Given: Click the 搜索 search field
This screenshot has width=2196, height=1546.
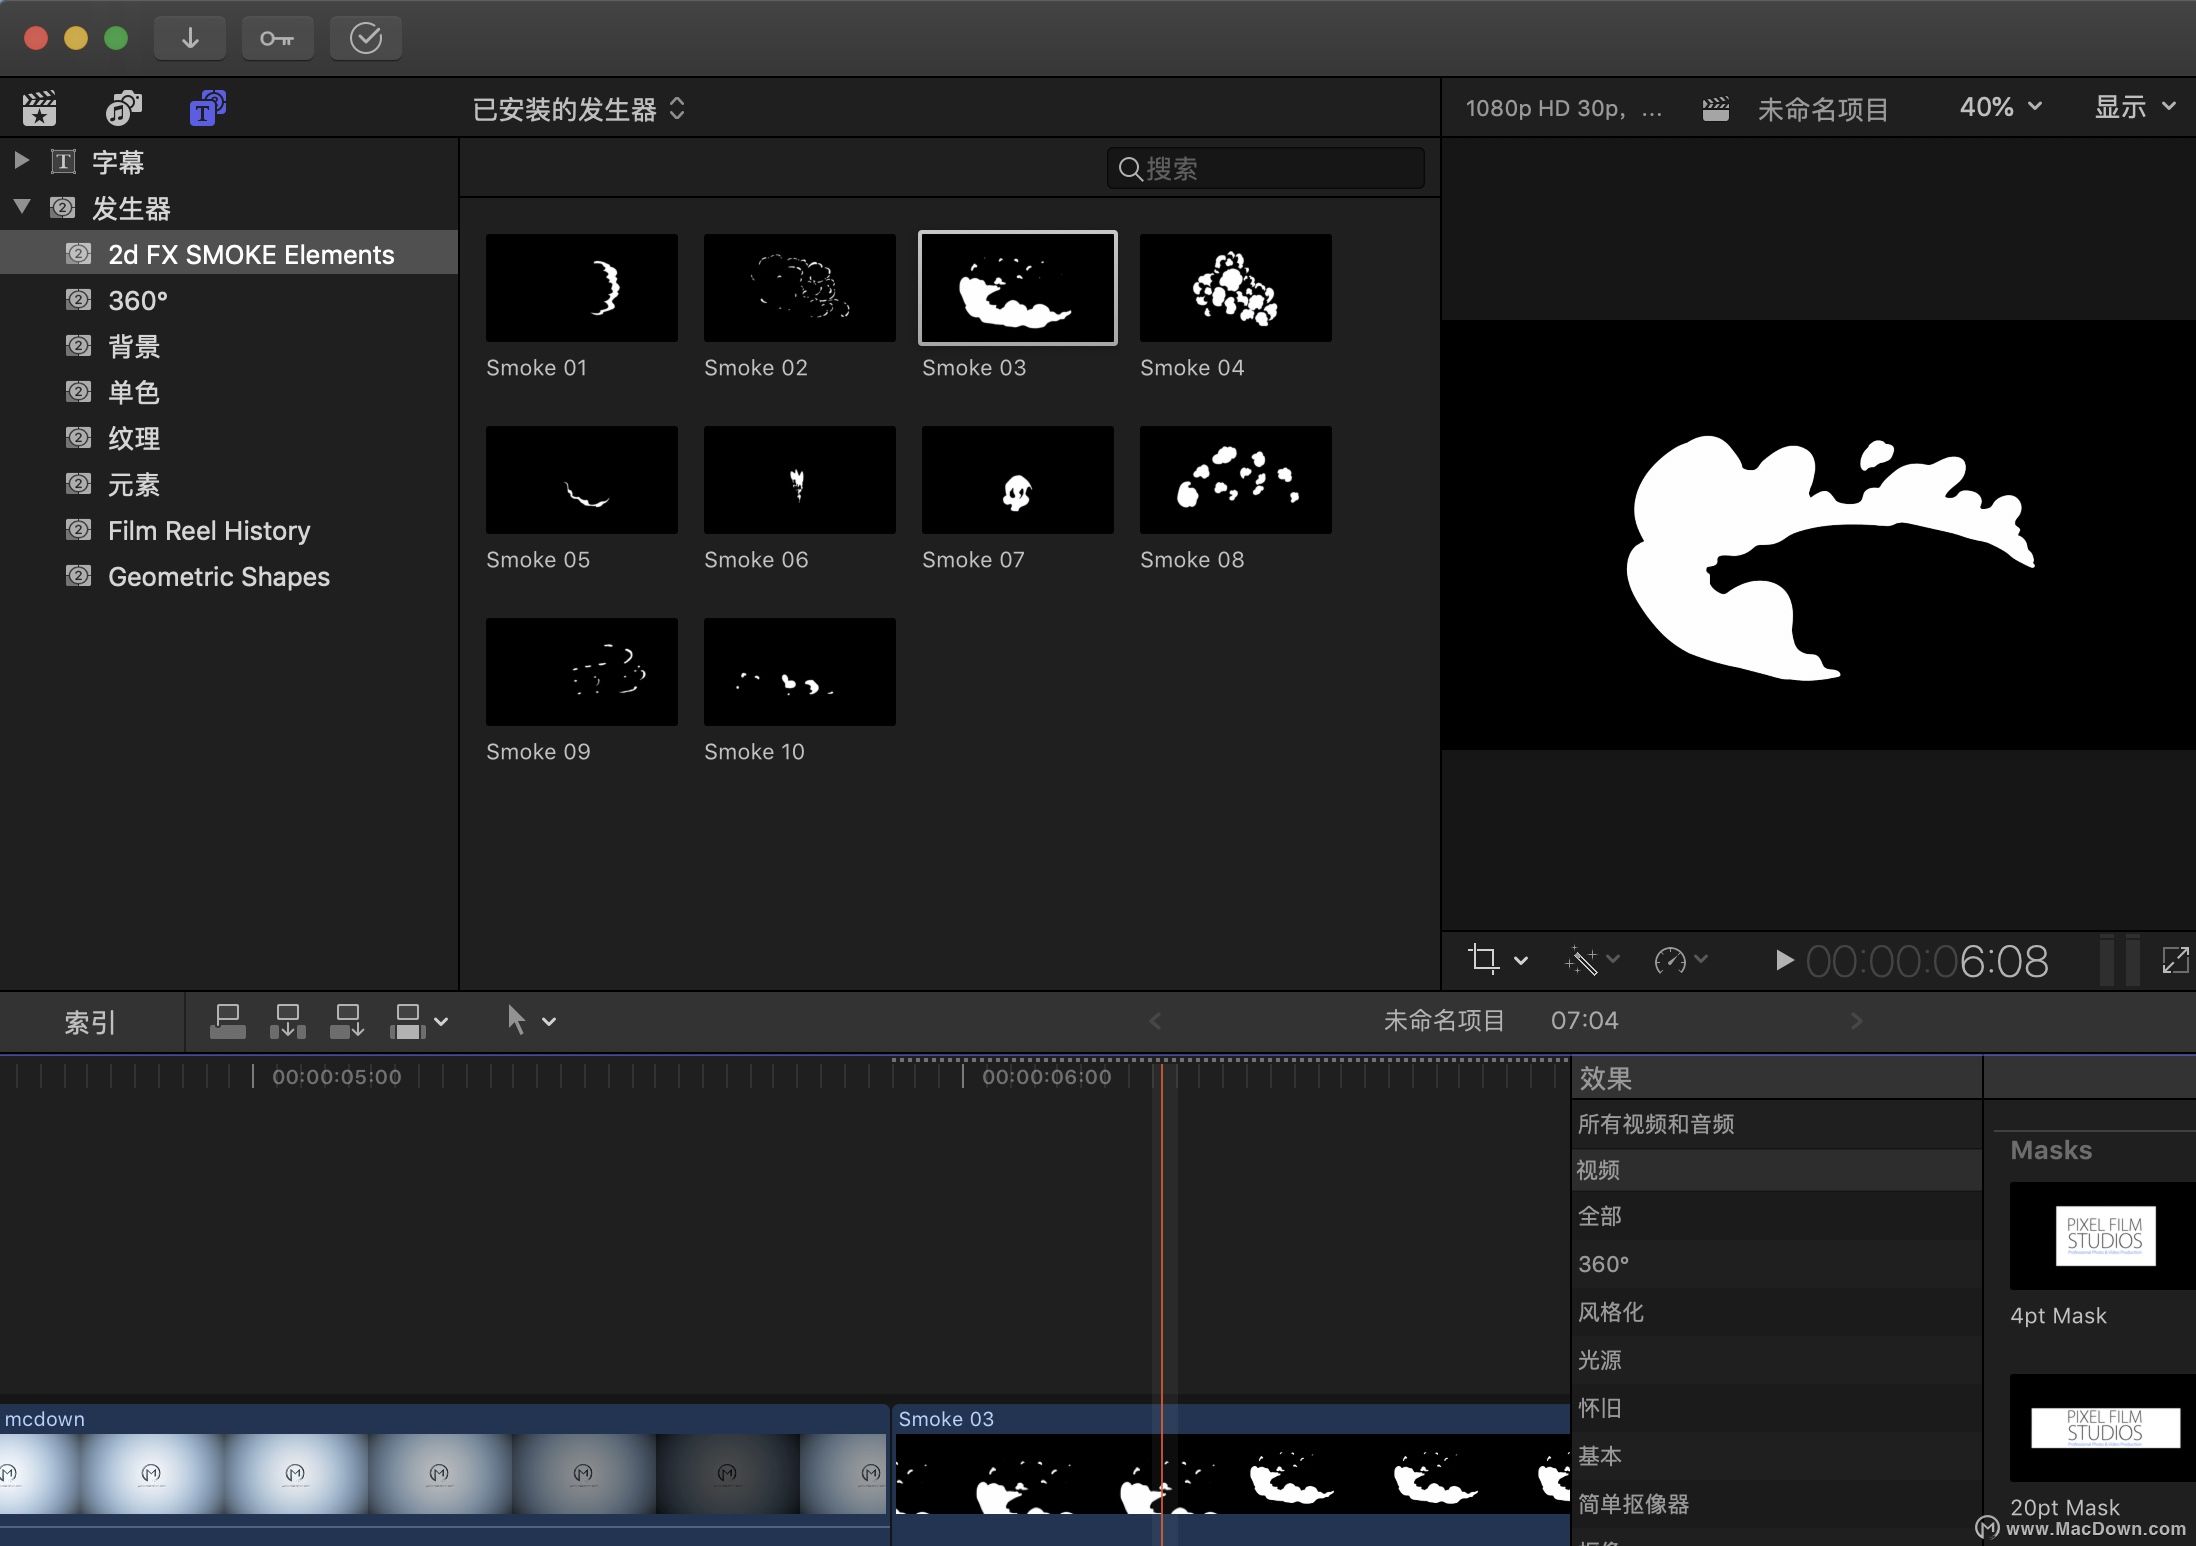Looking at the screenshot, I should 1266,168.
